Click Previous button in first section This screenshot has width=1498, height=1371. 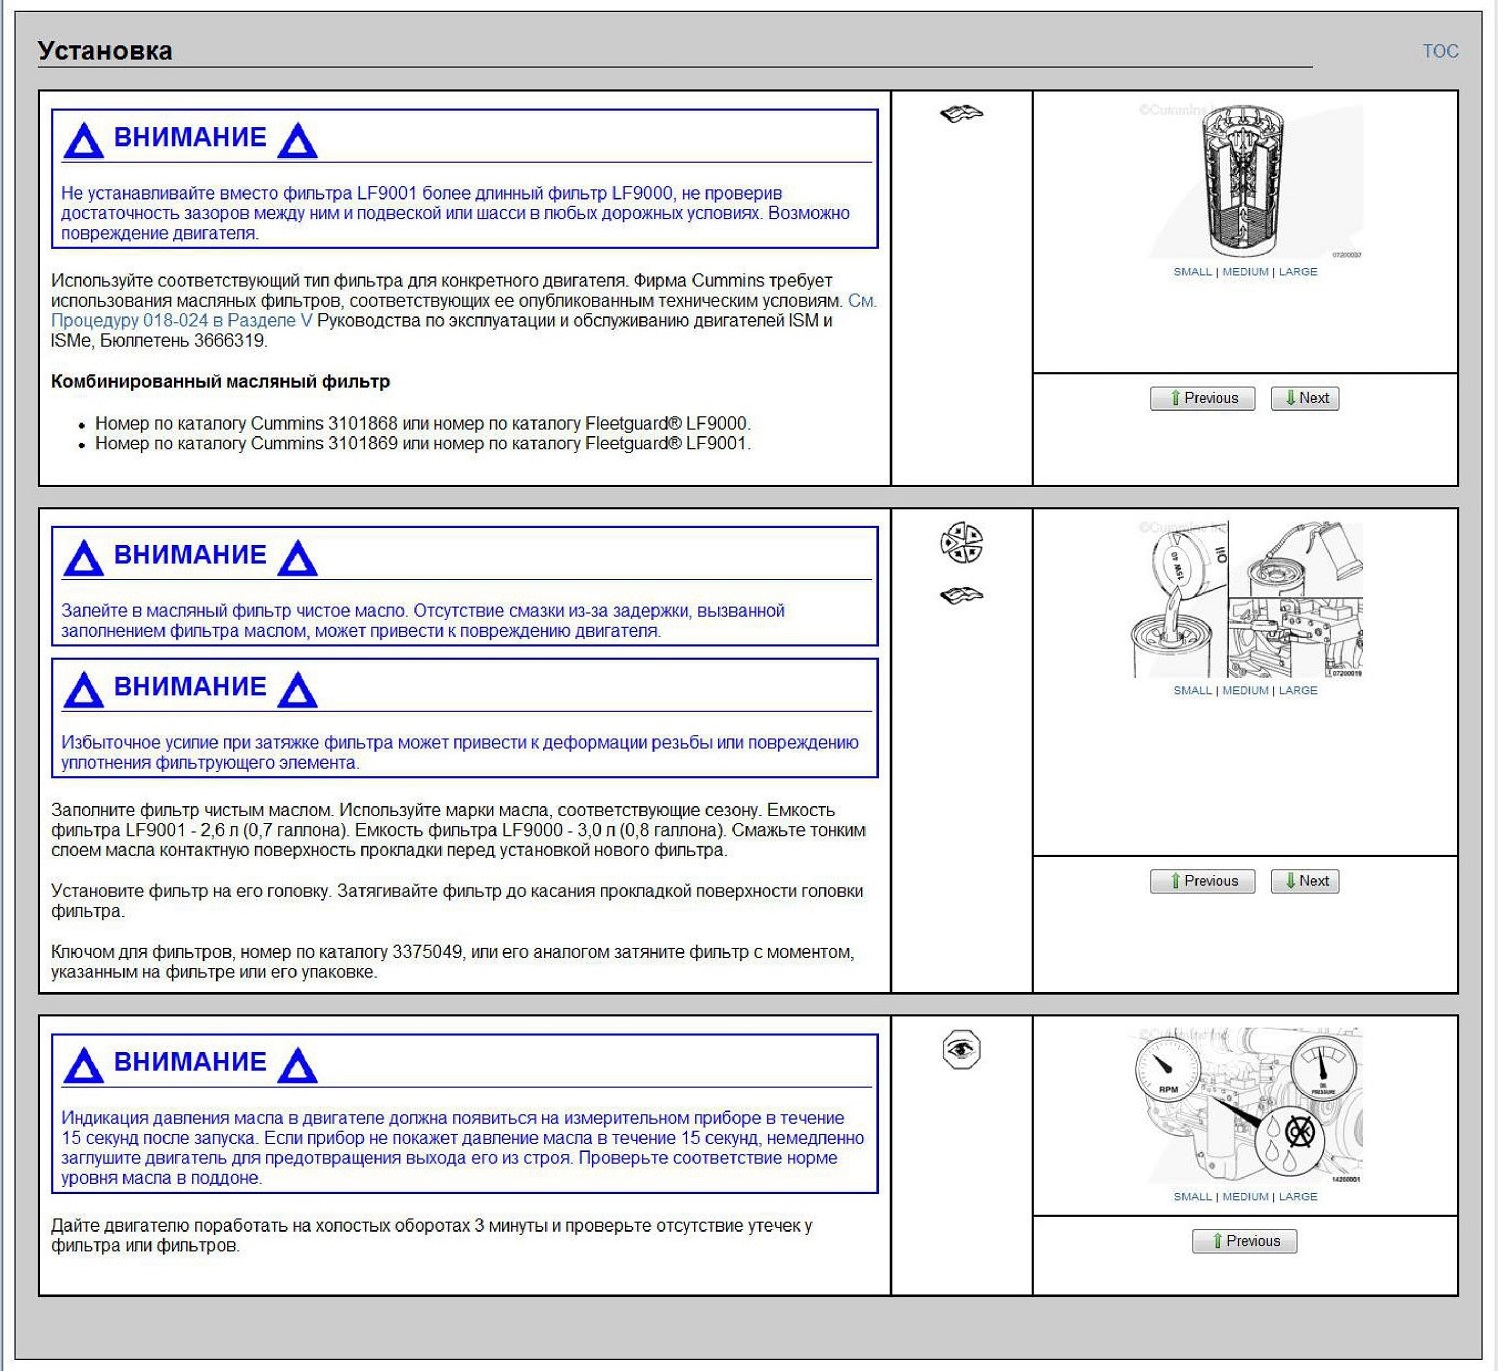[1202, 398]
